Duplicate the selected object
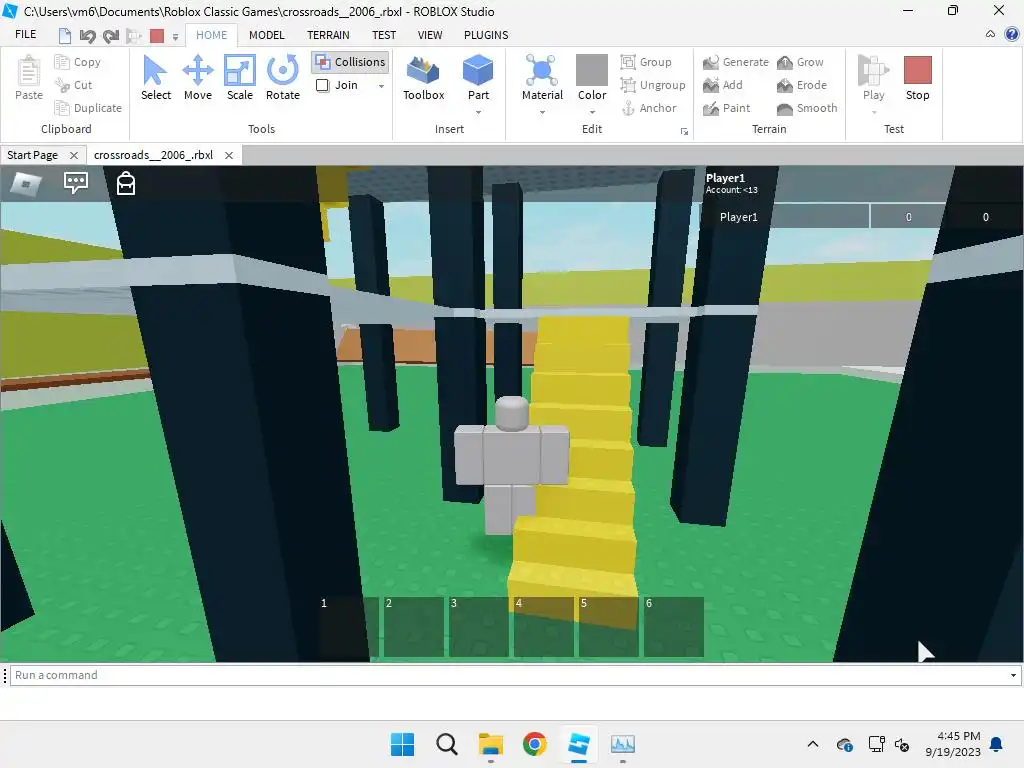The image size is (1024, 768). [88, 108]
